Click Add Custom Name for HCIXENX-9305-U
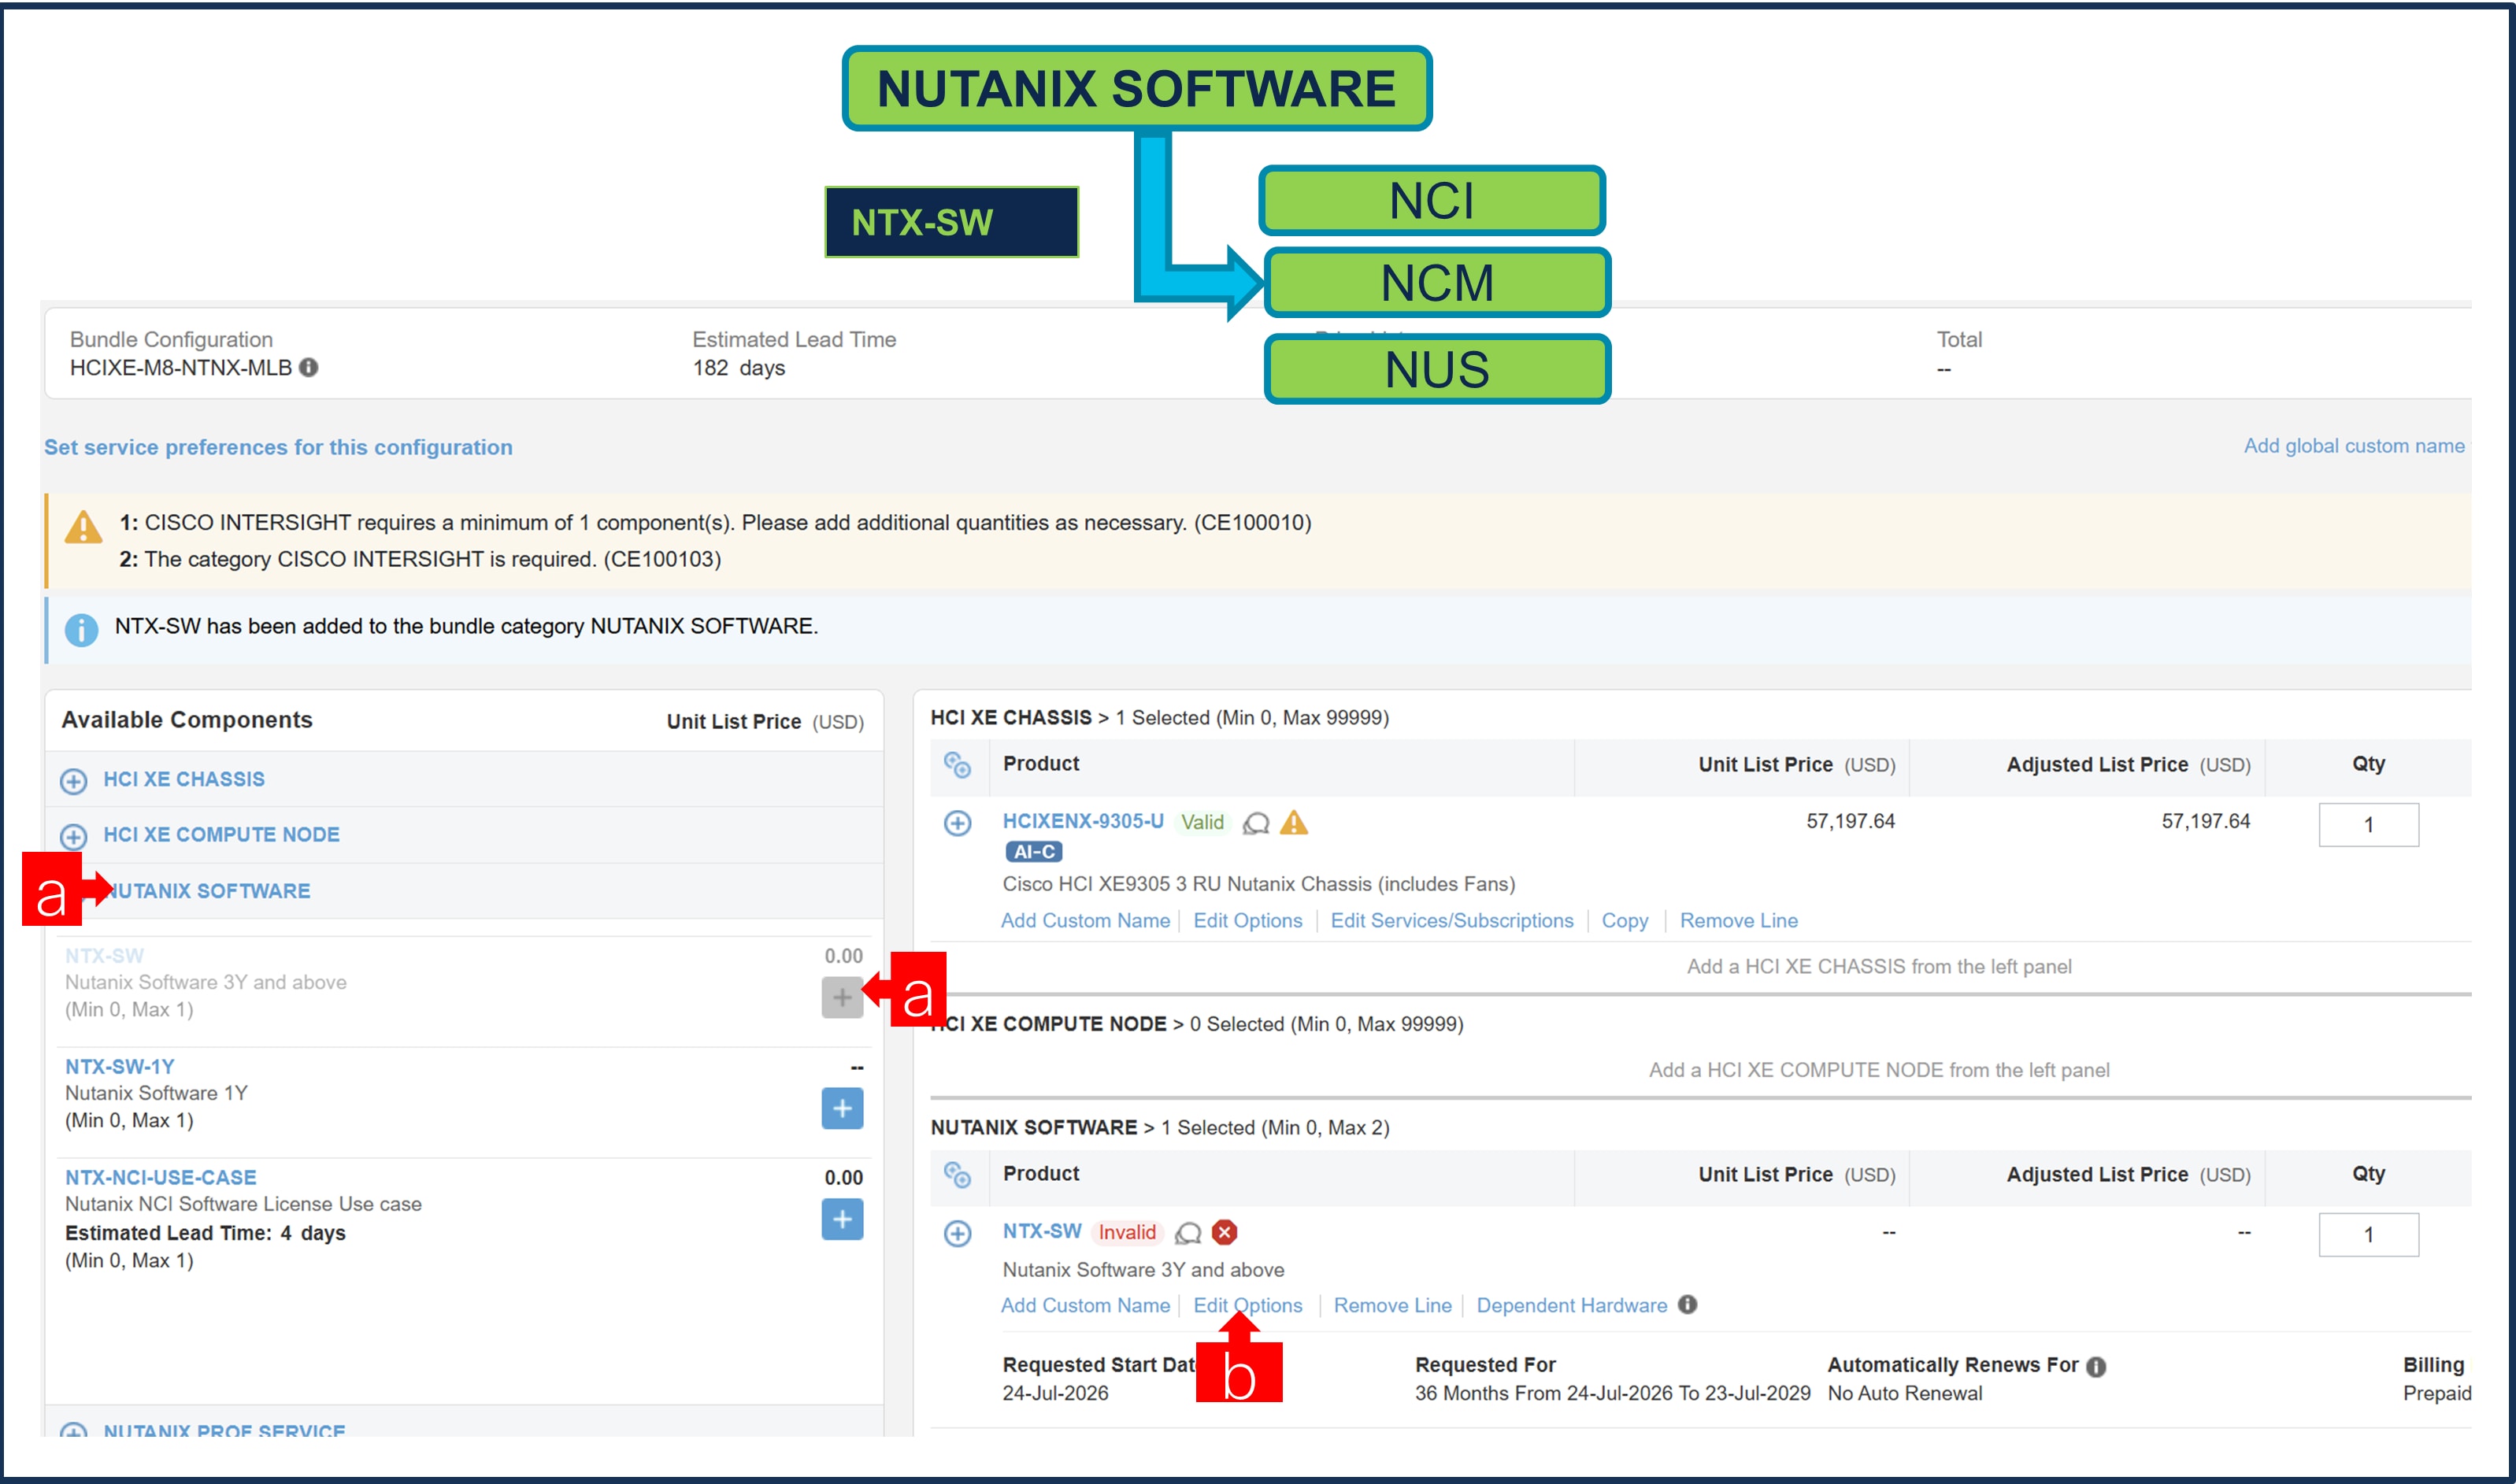The image size is (2516, 1484). [x=1085, y=920]
